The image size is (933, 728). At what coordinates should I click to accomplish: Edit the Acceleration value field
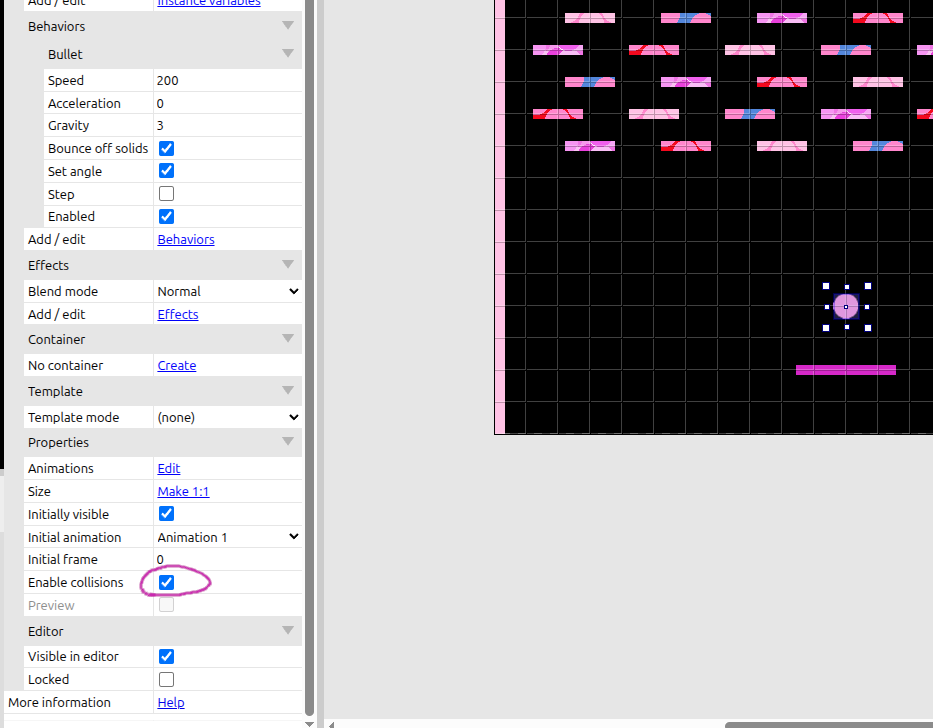(227, 104)
